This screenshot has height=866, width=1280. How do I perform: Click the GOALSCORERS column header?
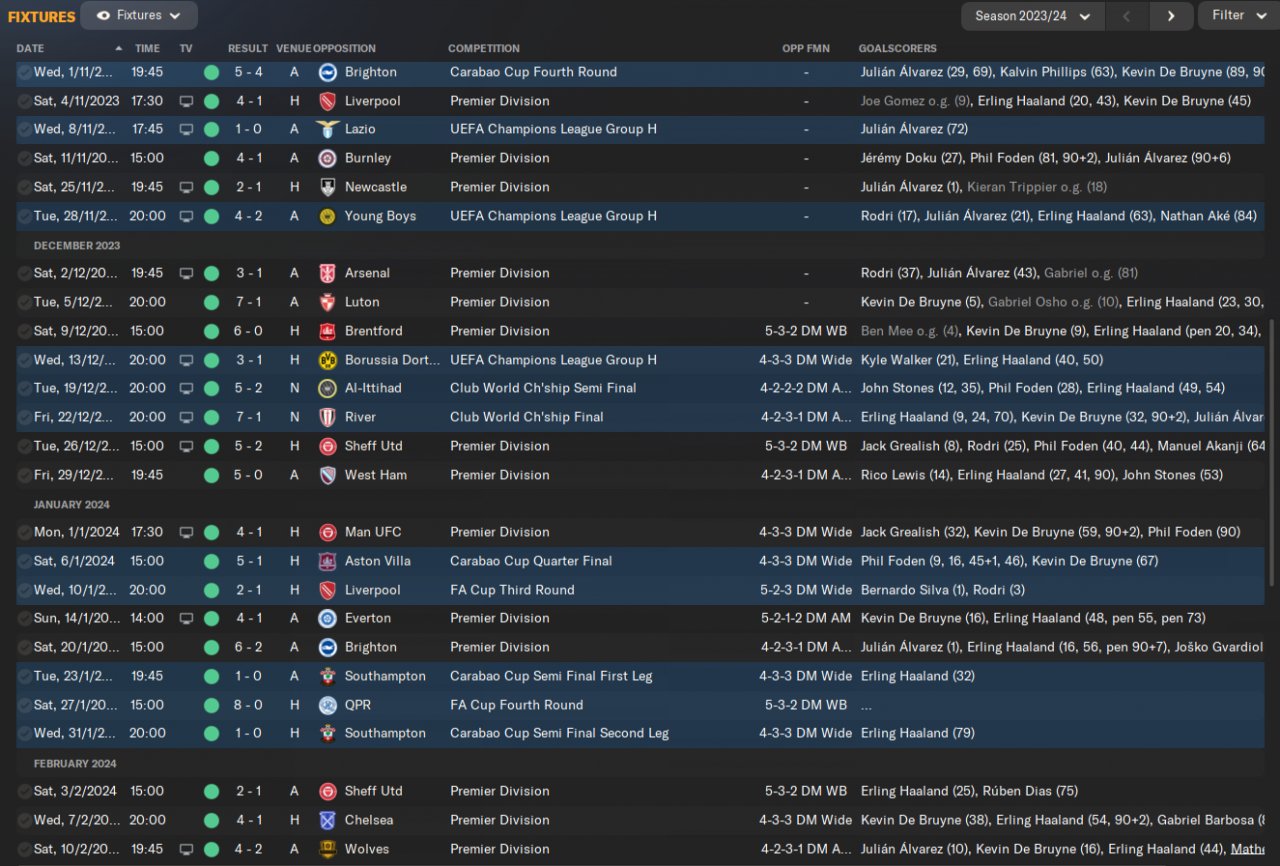click(898, 48)
